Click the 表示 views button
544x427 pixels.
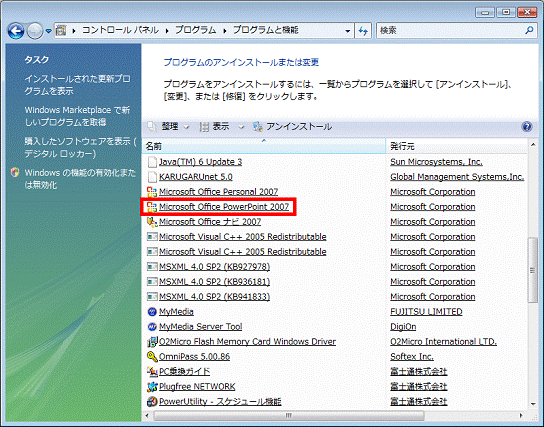tap(214, 127)
